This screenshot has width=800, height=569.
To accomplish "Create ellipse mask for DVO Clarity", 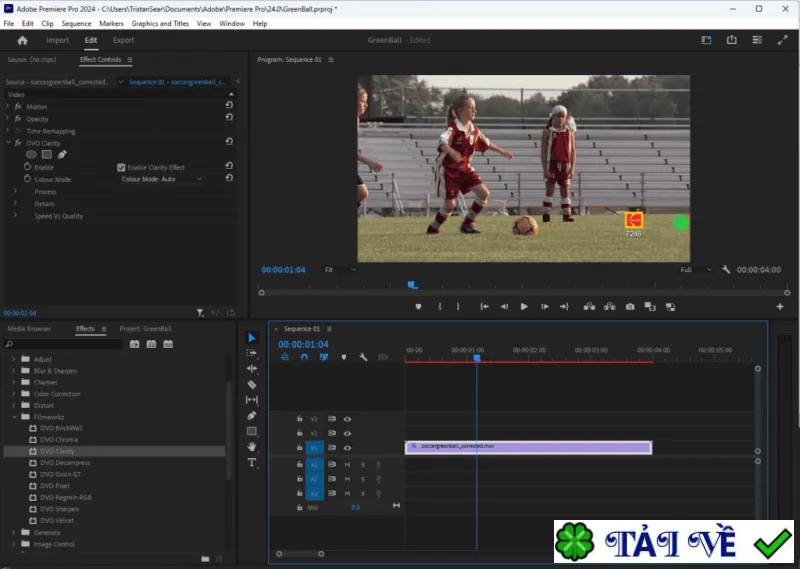I will [x=31, y=154].
